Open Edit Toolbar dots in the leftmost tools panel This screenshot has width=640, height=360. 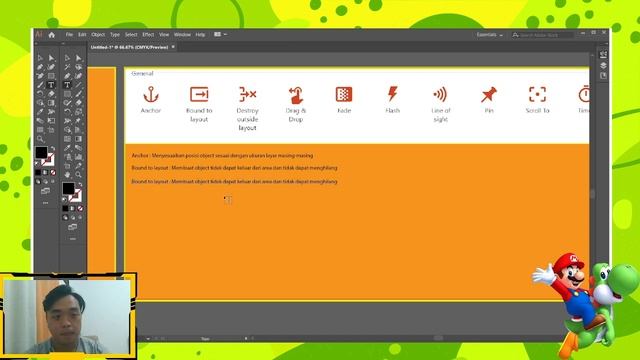point(45,202)
